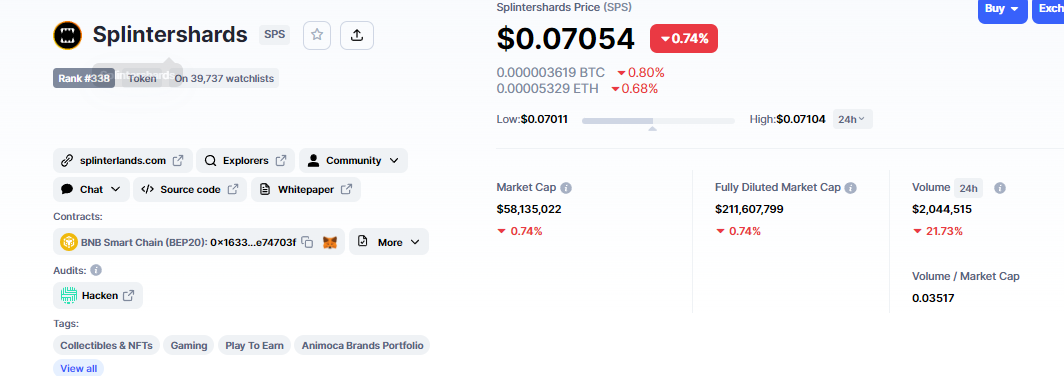The height and width of the screenshot is (376, 1064).
Task: Click the Splintershards logo icon
Action: coord(68,35)
